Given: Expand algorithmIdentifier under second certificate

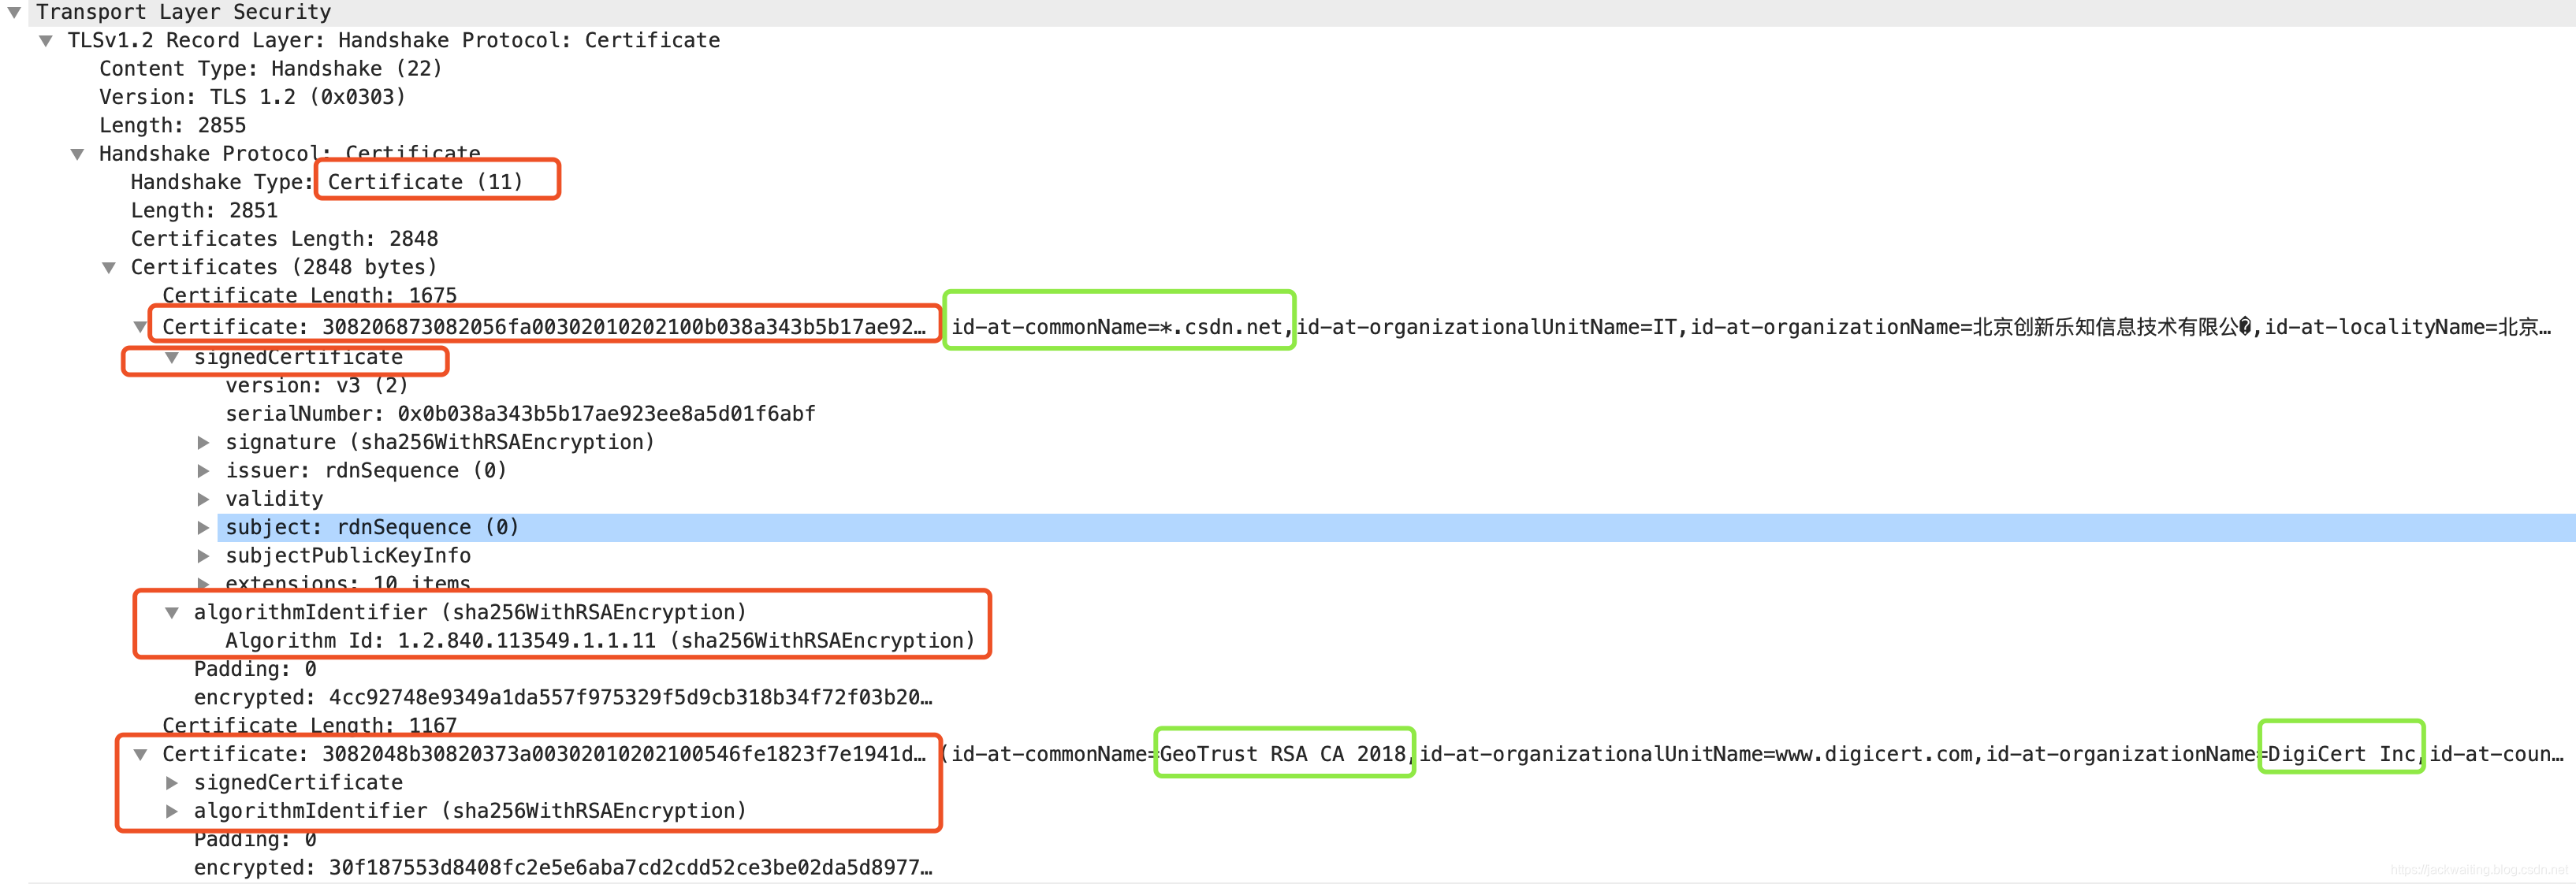Looking at the screenshot, I should point(172,811).
